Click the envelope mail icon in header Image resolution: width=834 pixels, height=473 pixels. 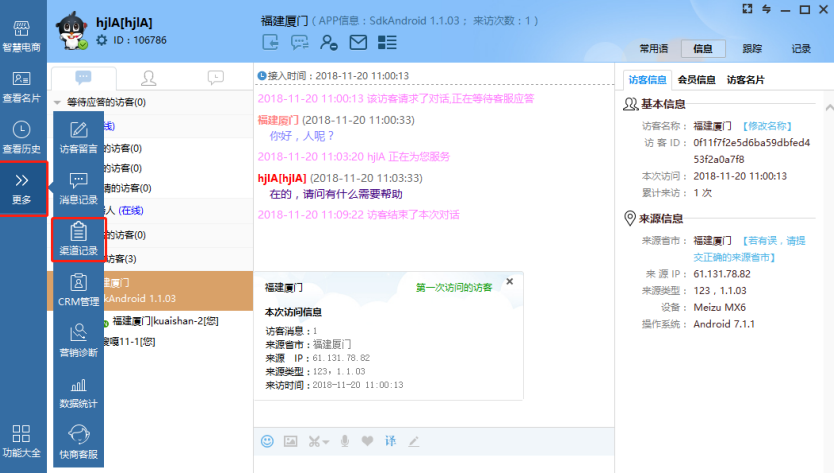tap(358, 42)
